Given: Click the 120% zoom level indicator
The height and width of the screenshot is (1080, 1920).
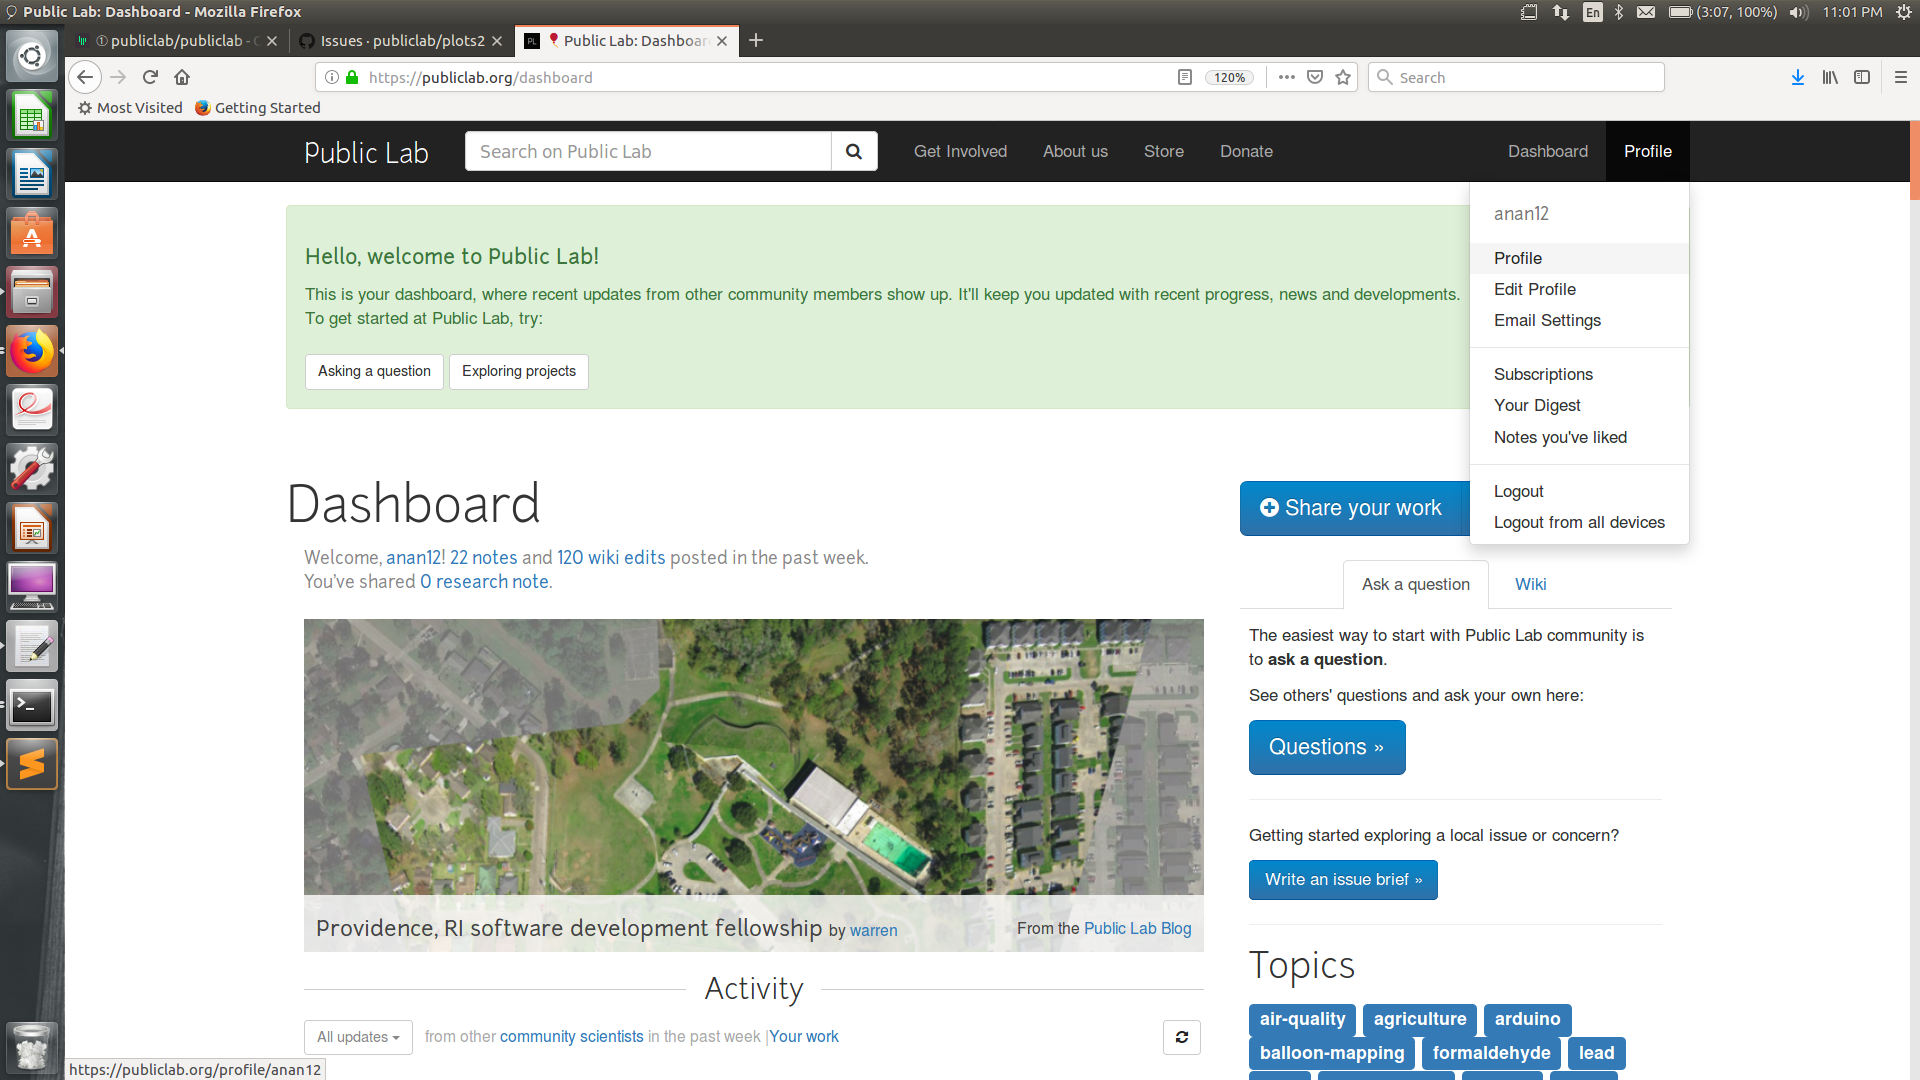Looking at the screenshot, I should (1229, 77).
